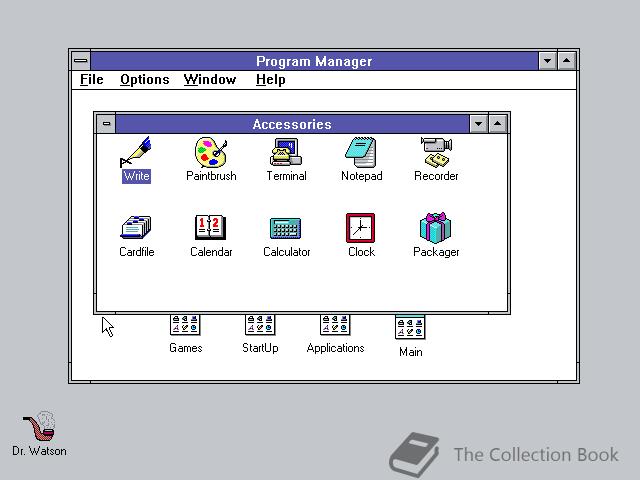Image resolution: width=640 pixels, height=480 pixels.
Task: Click the Applications group label
Action: click(335, 348)
